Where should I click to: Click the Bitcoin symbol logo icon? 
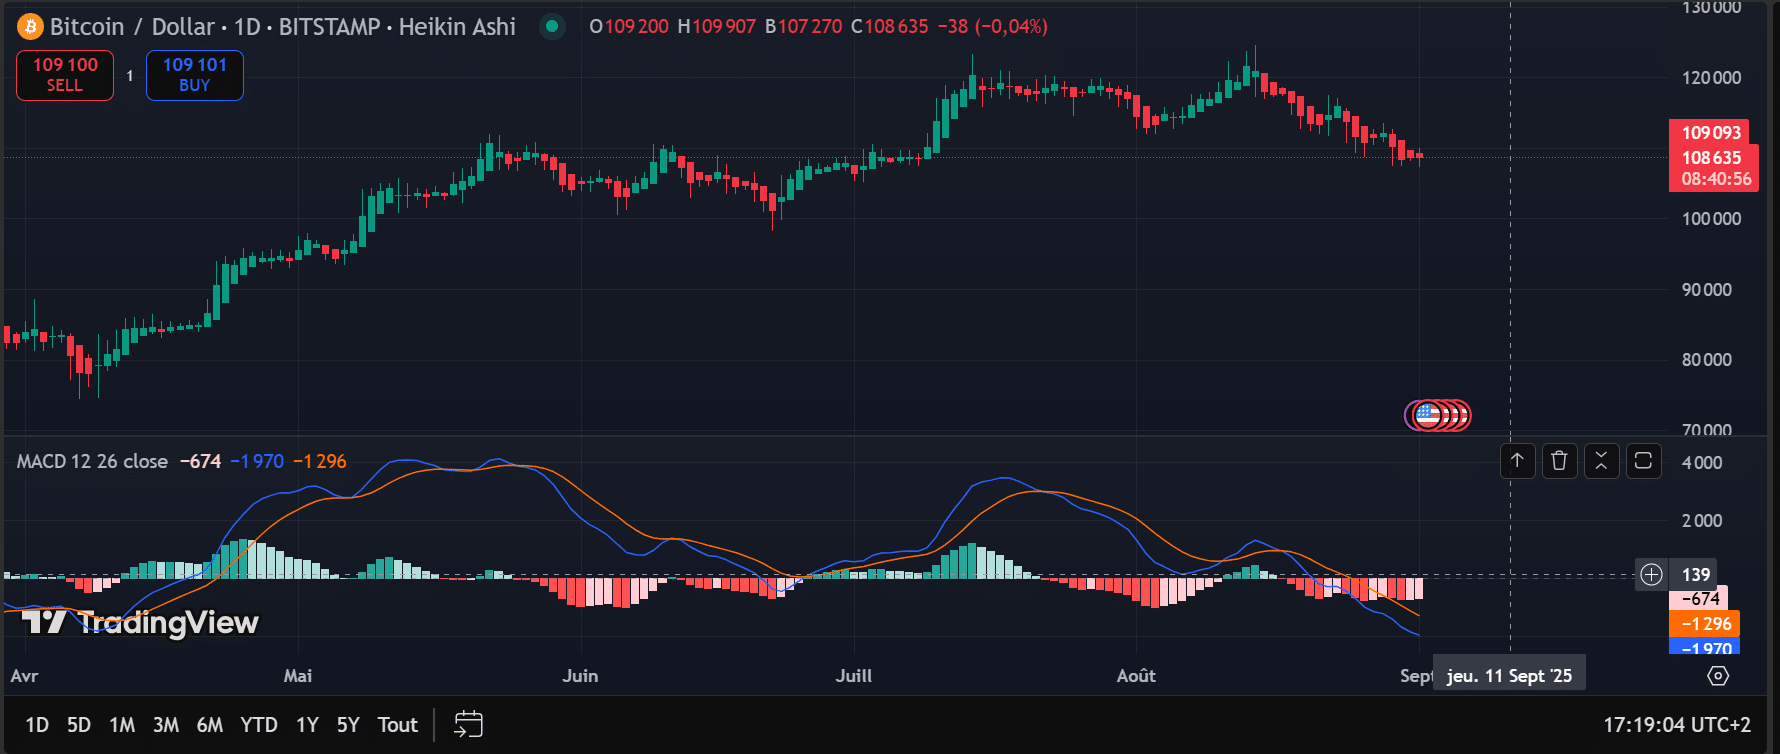coord(30,27)
